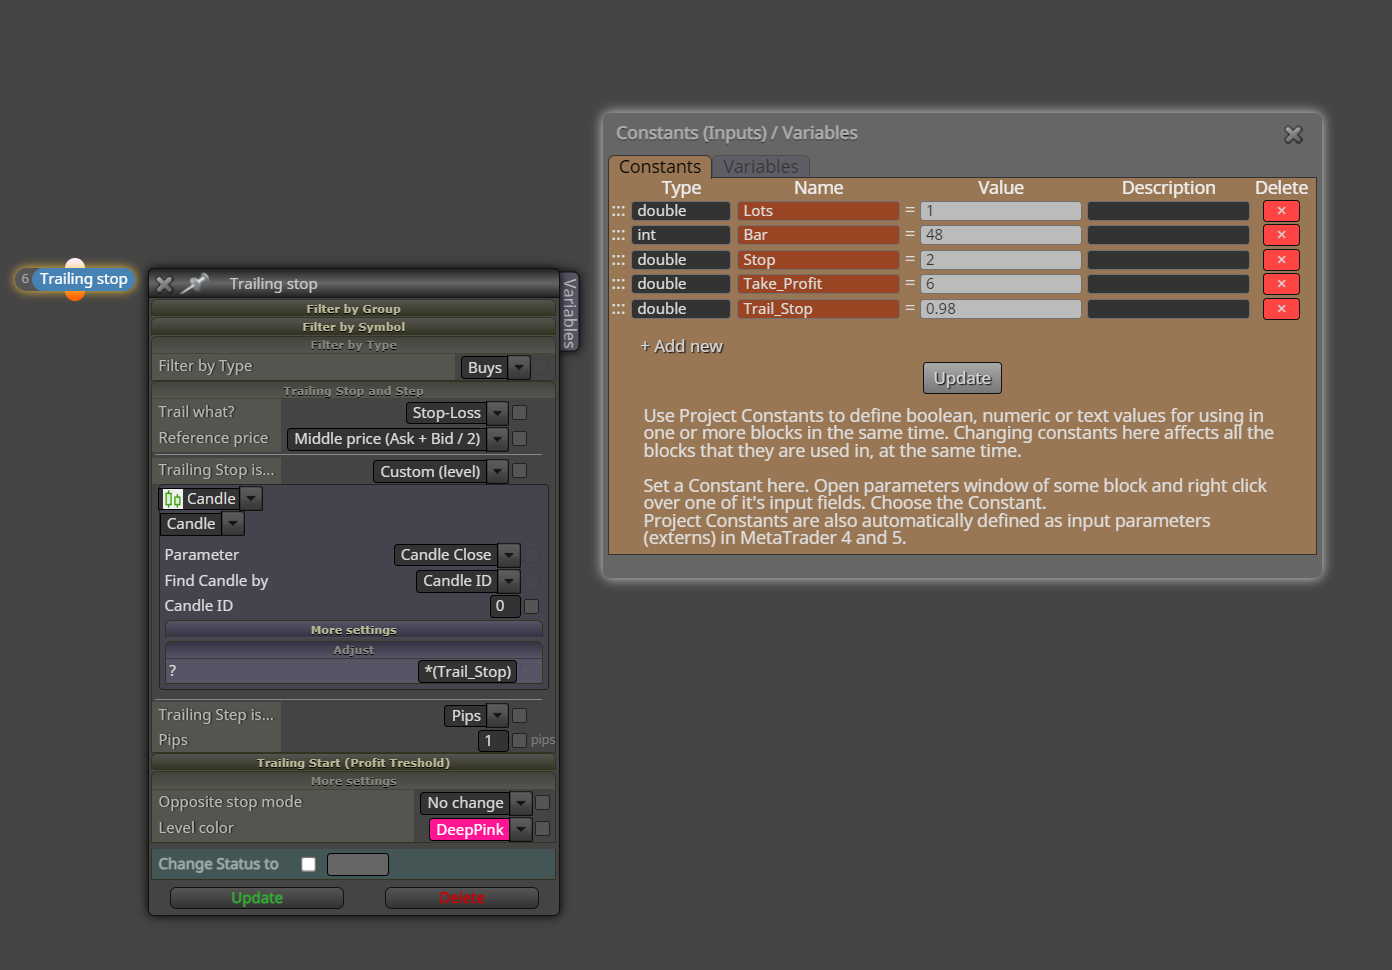Switch to the Variables tab
The width and height of the screenshot is (1392, 970).
point(761,166)
